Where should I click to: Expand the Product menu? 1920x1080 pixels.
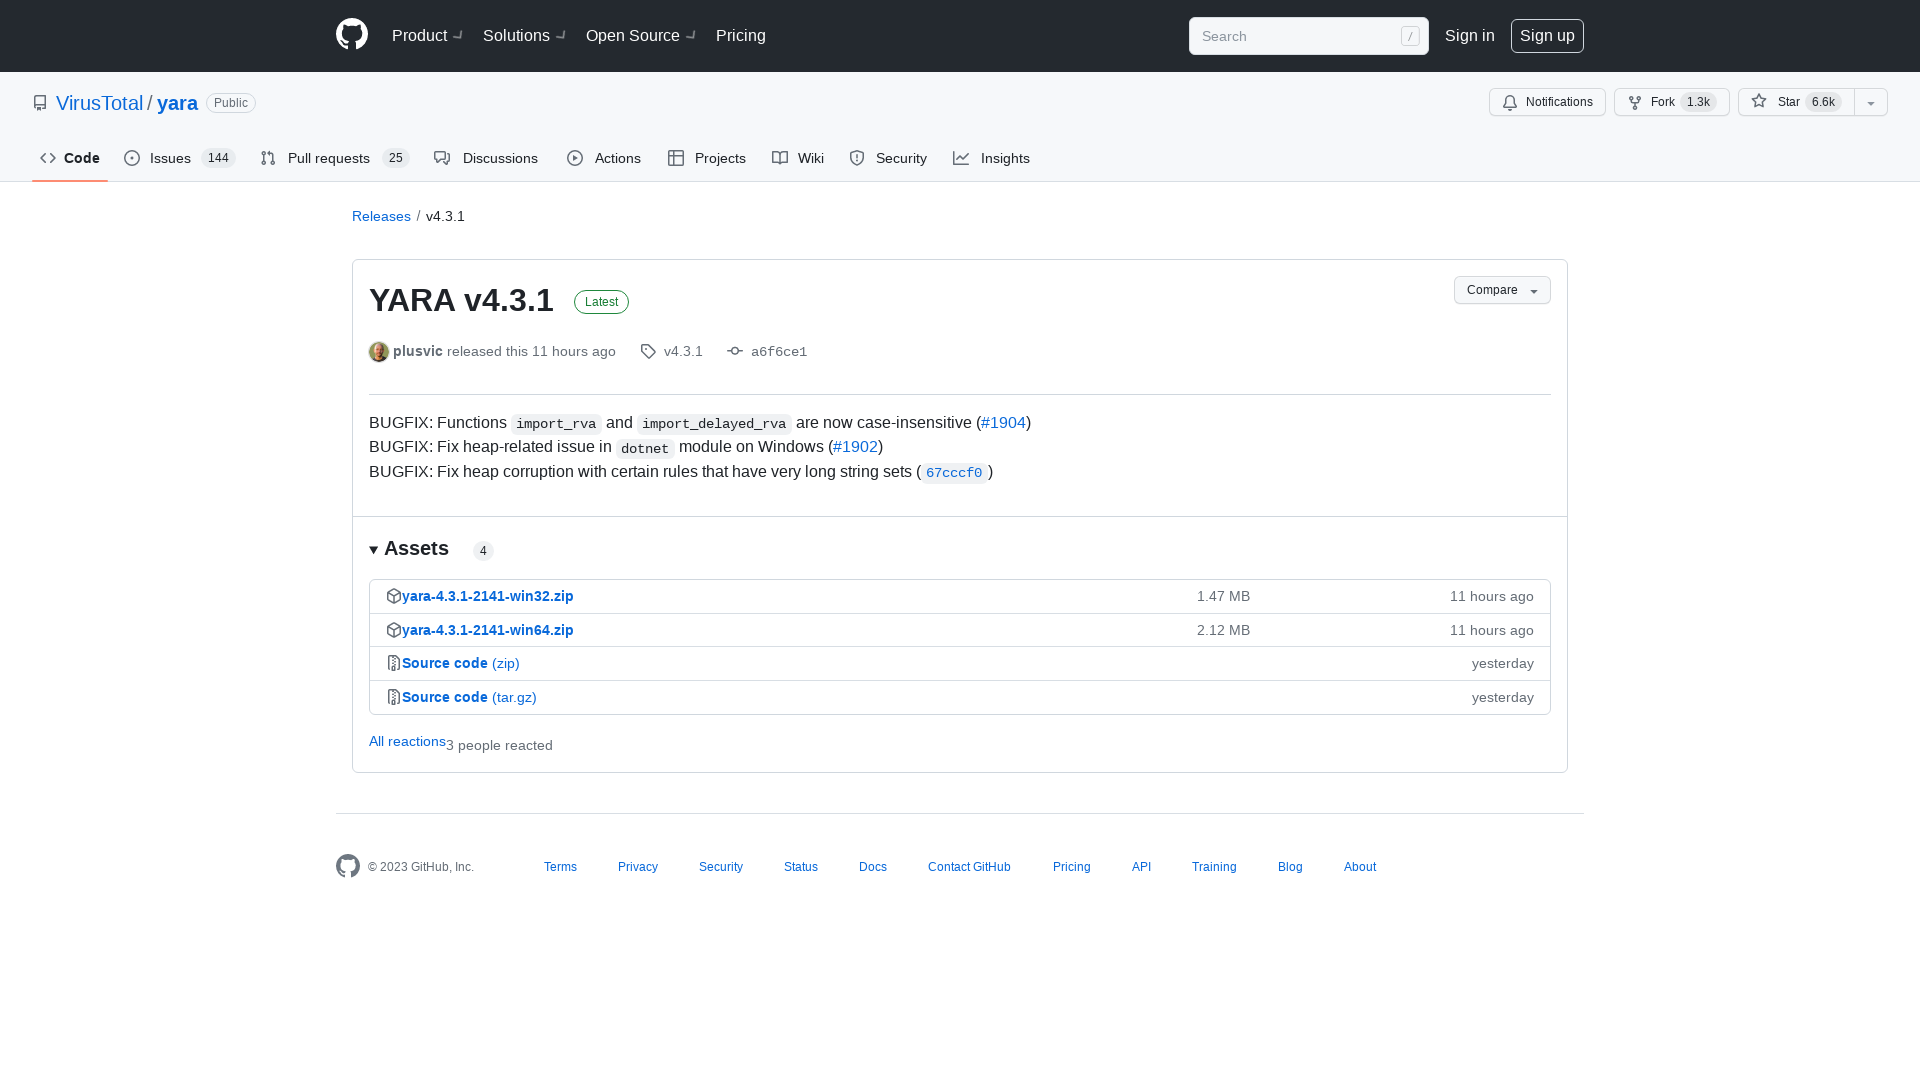pos(427,36)
